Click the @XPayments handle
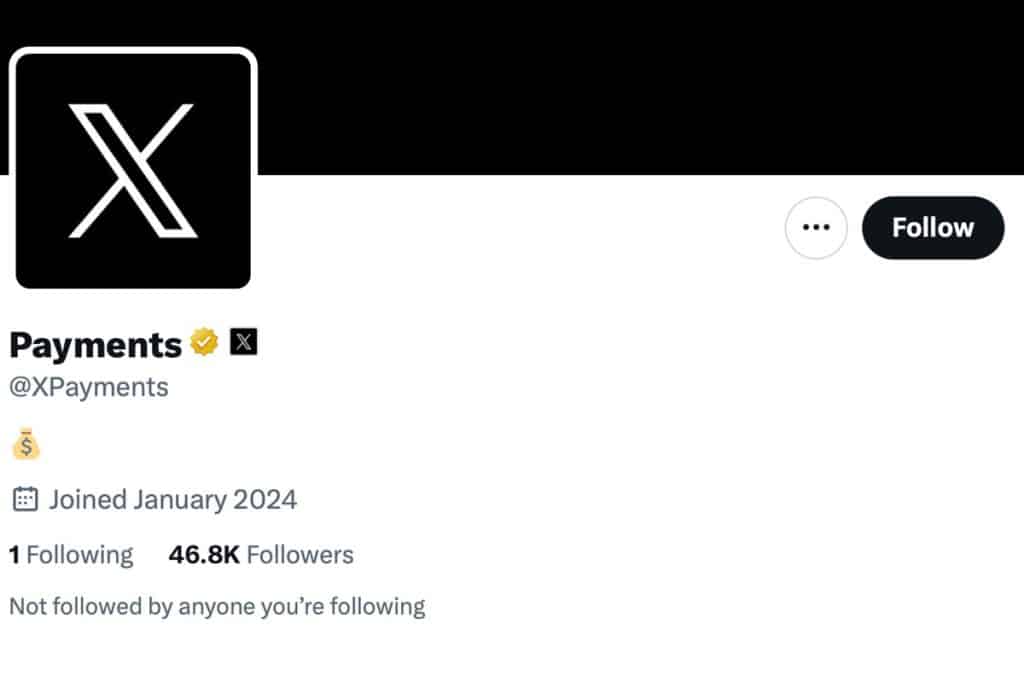This screenshot has height=683, width=1024. [x=89, y=387]
